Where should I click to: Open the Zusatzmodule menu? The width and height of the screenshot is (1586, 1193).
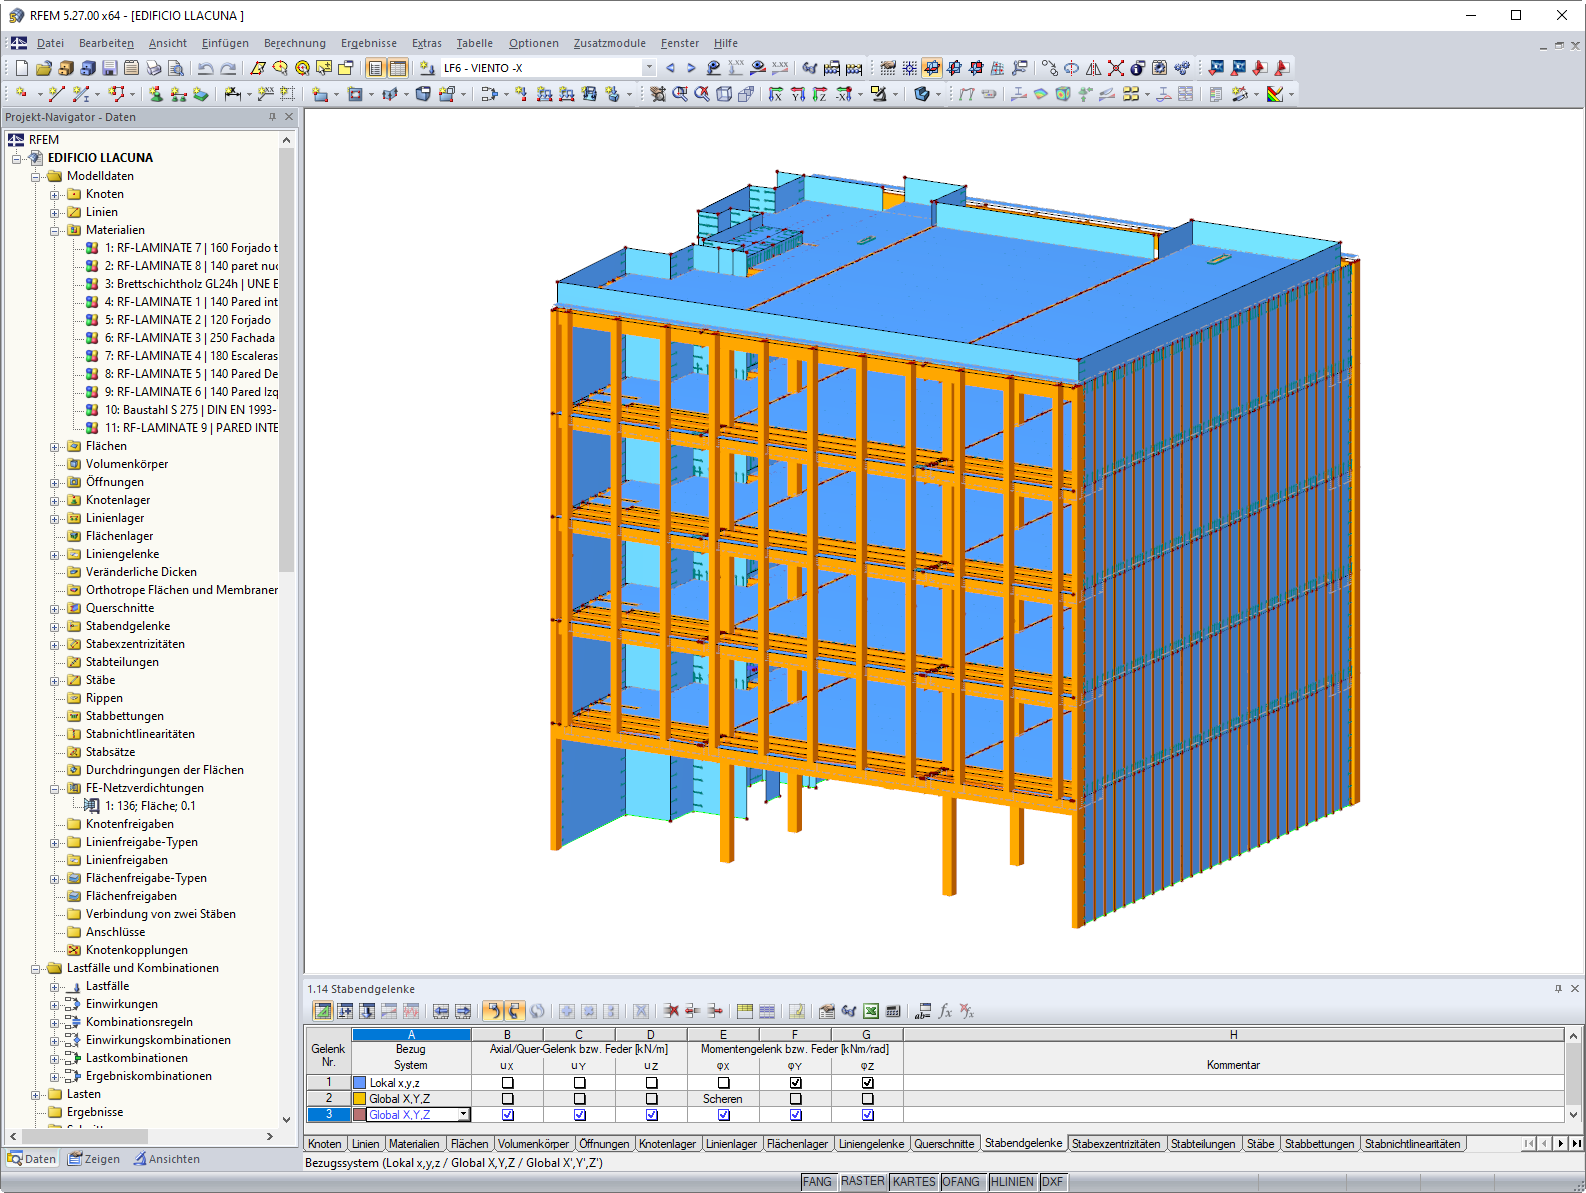pos(609,43)
